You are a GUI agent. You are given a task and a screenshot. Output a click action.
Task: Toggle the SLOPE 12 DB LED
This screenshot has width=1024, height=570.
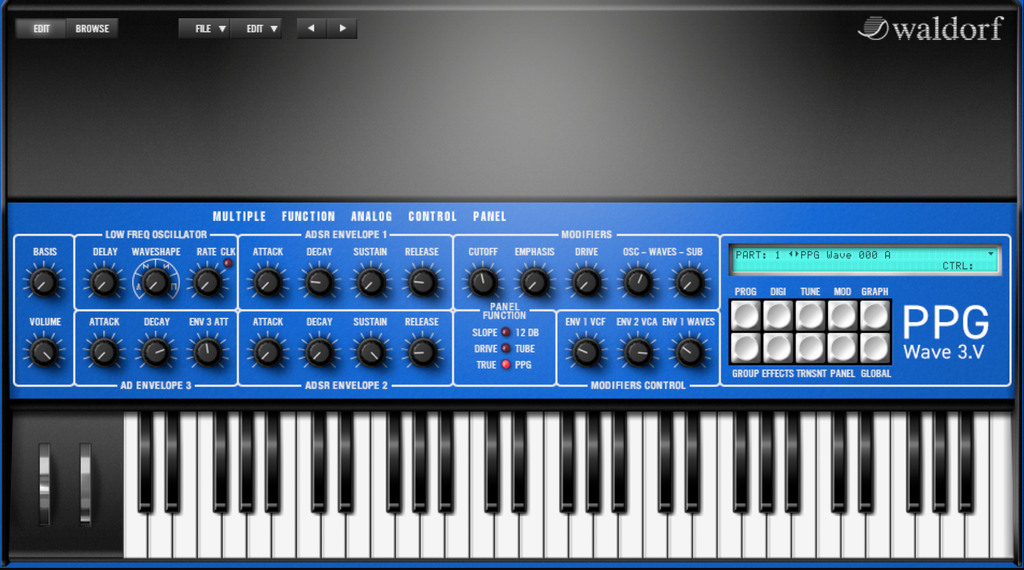click(505, 332)
